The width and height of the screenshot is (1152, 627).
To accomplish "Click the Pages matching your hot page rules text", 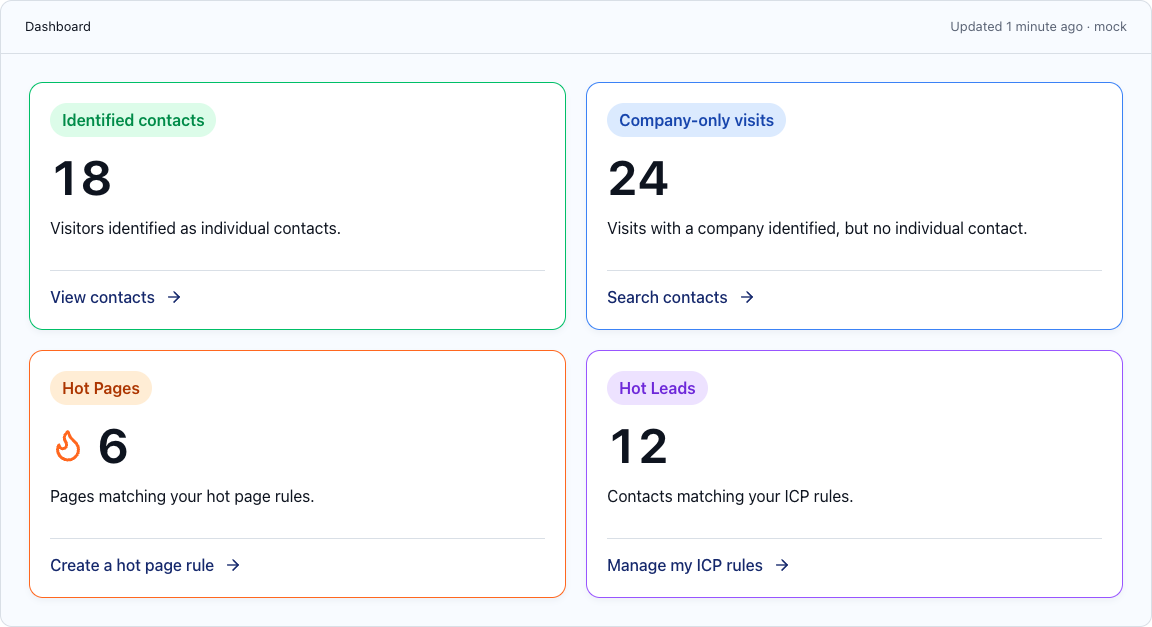I will [x=182, y=496].
